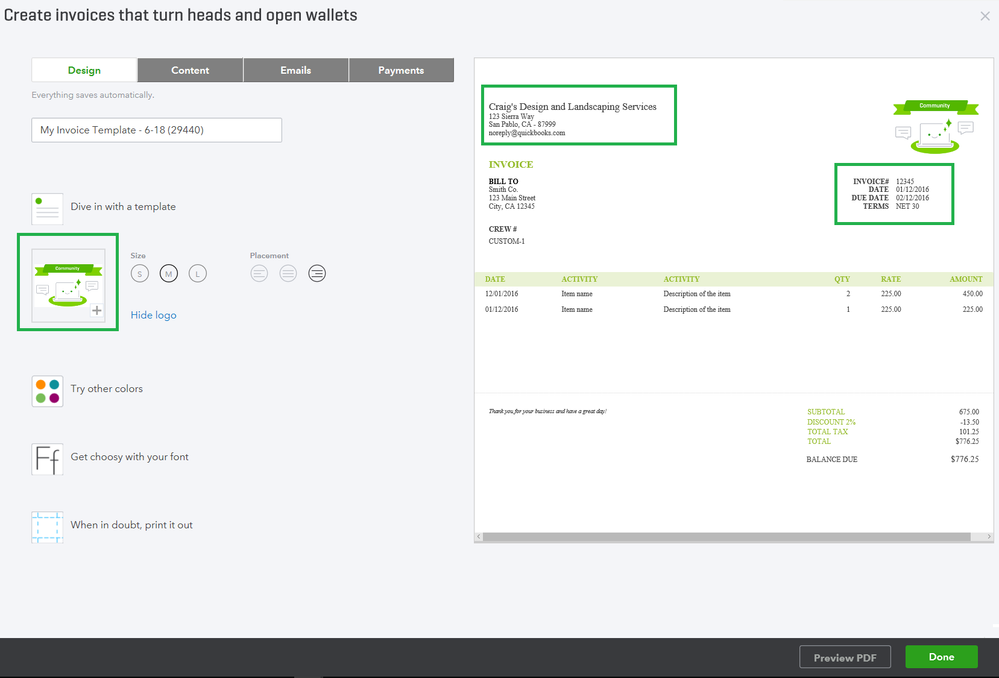The width and height of the screenshot is (999, 678).
Task: Close the invoice customization window
Action: tap(985, 17)
